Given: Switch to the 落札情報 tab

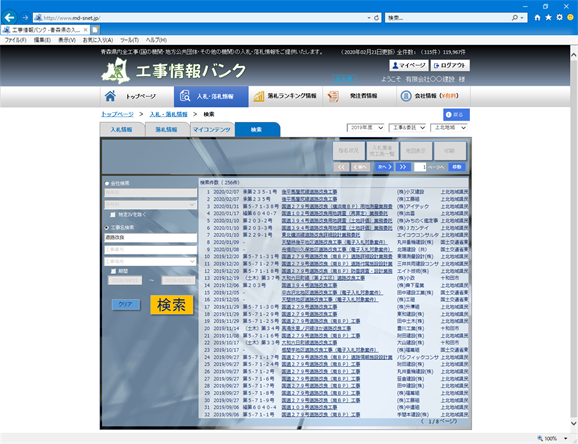Looking at the screenshot, I should (x=166, y=129).
